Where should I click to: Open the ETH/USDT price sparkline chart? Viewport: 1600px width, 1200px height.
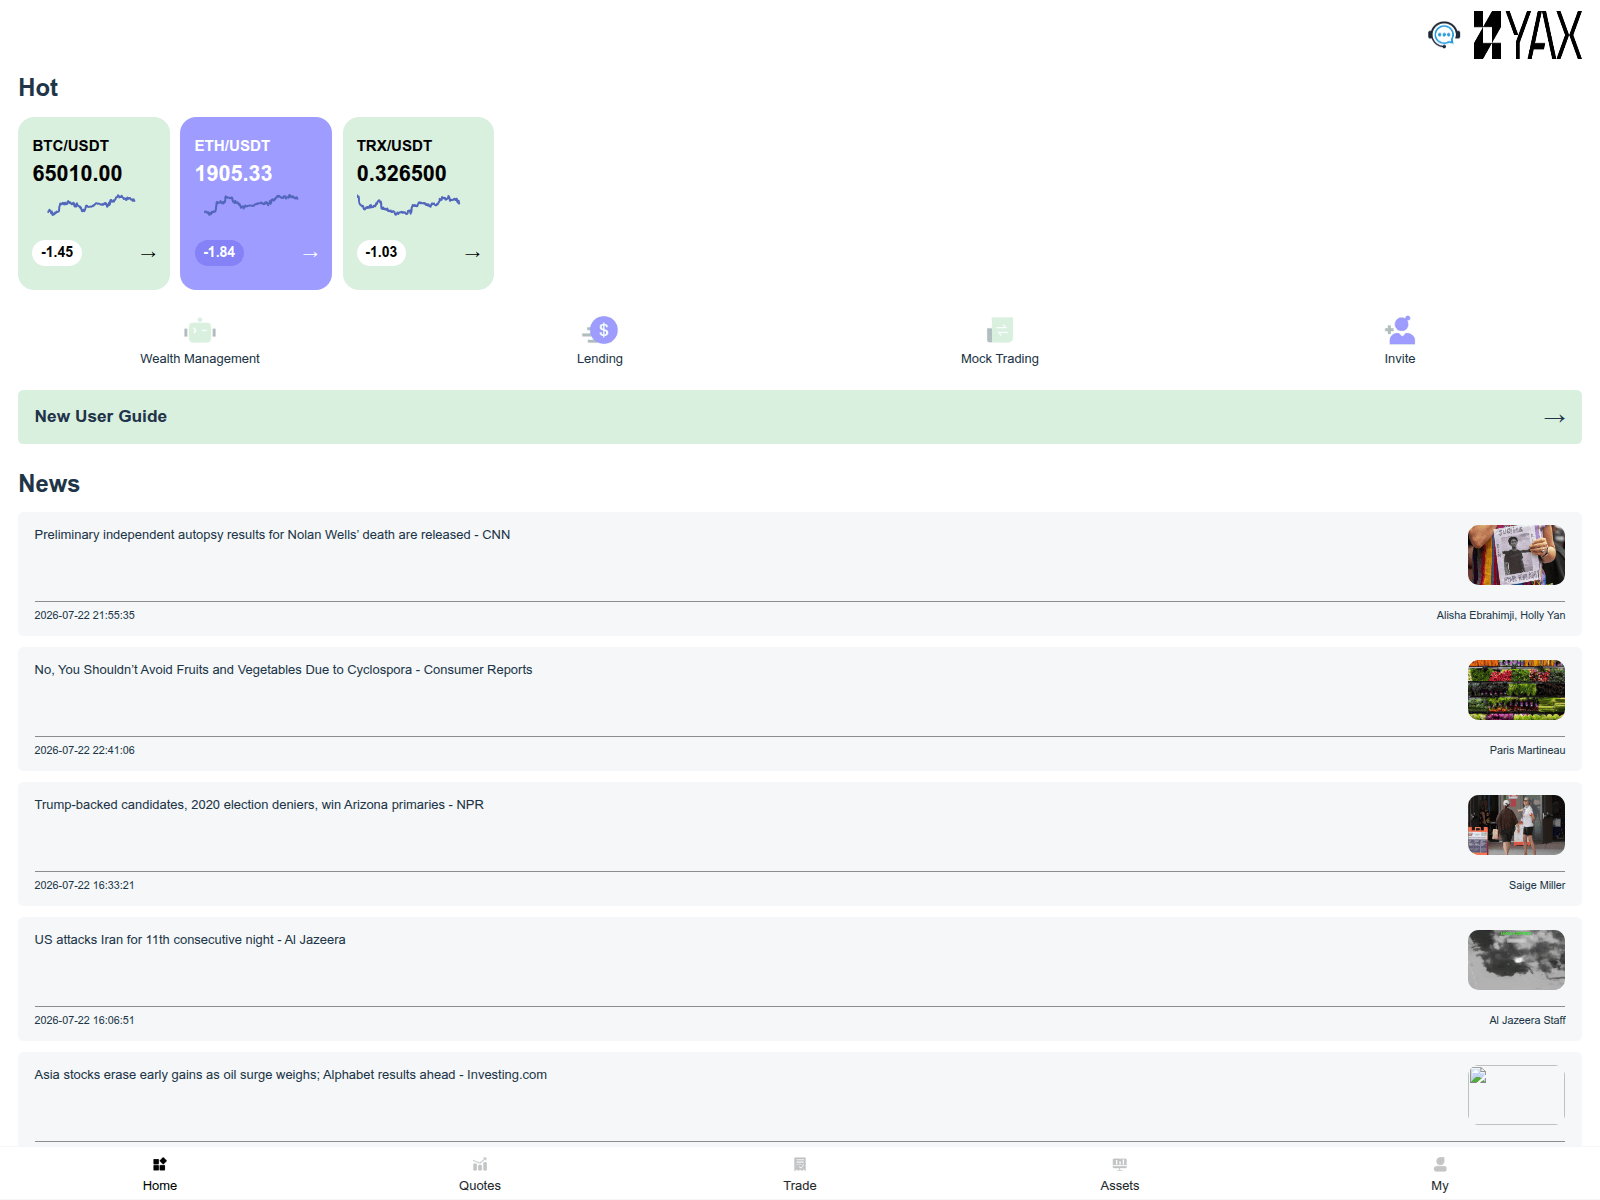(x=251, y=204)
